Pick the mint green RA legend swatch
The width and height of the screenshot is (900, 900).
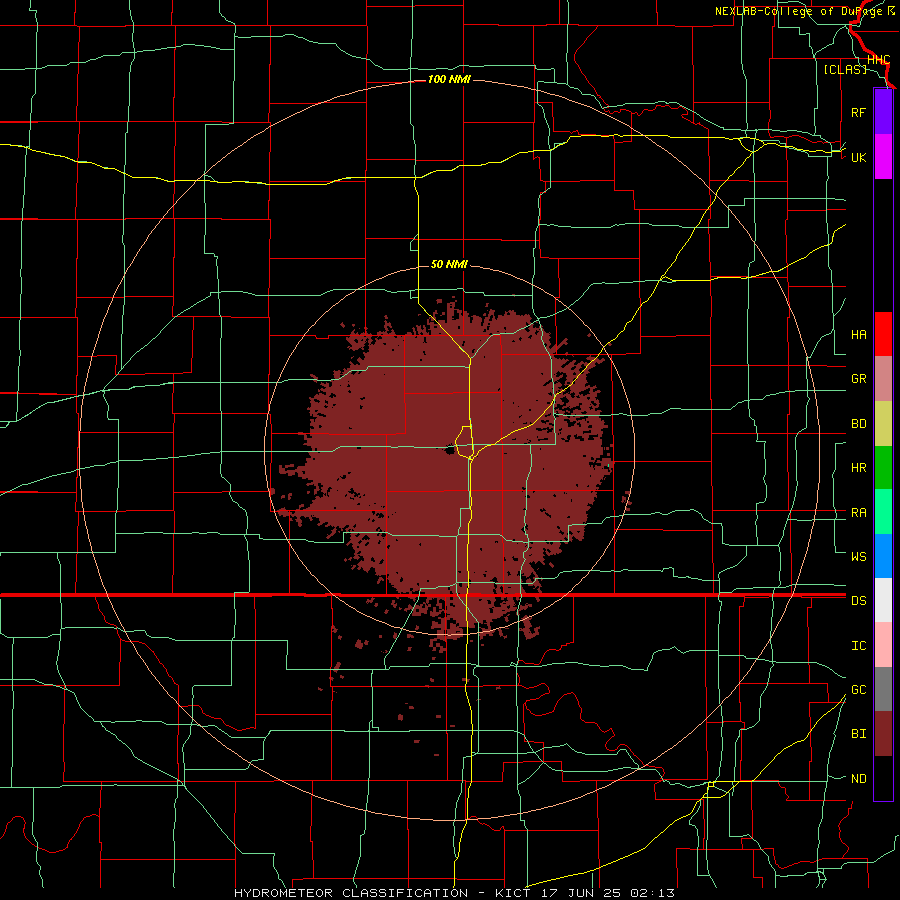(883, 512)
